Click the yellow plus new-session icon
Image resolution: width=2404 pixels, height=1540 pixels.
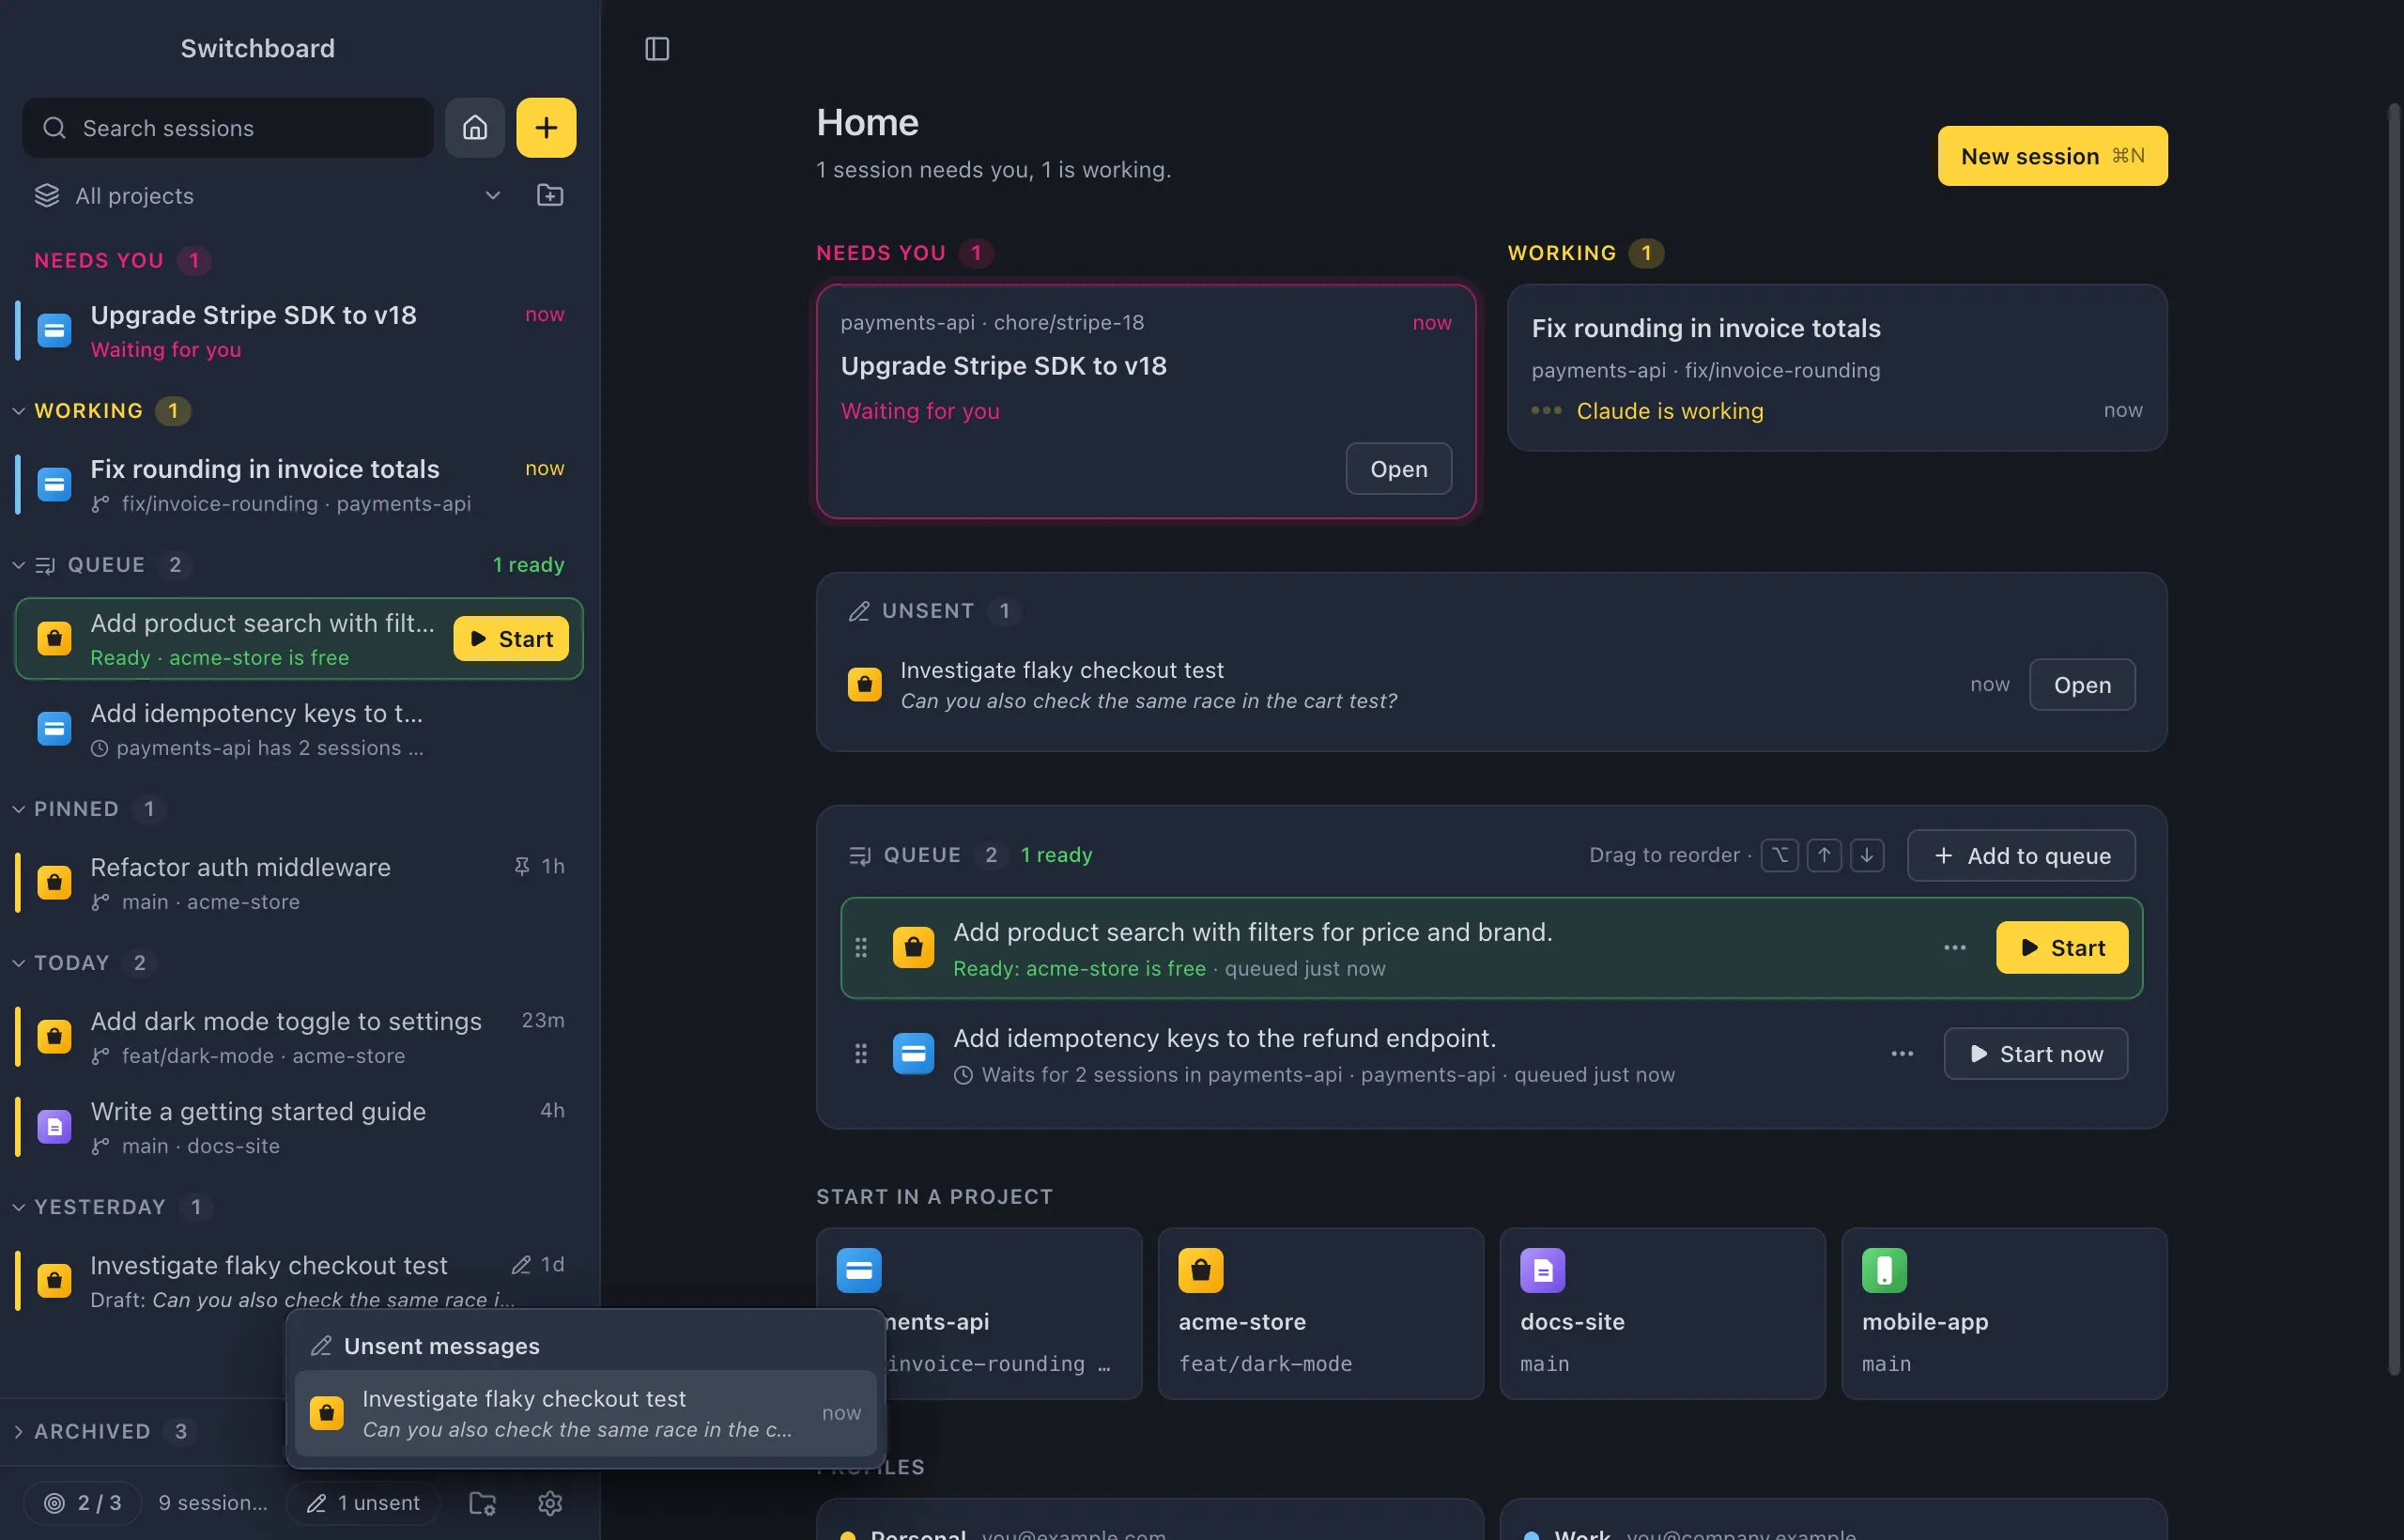[x=546, y=127]
